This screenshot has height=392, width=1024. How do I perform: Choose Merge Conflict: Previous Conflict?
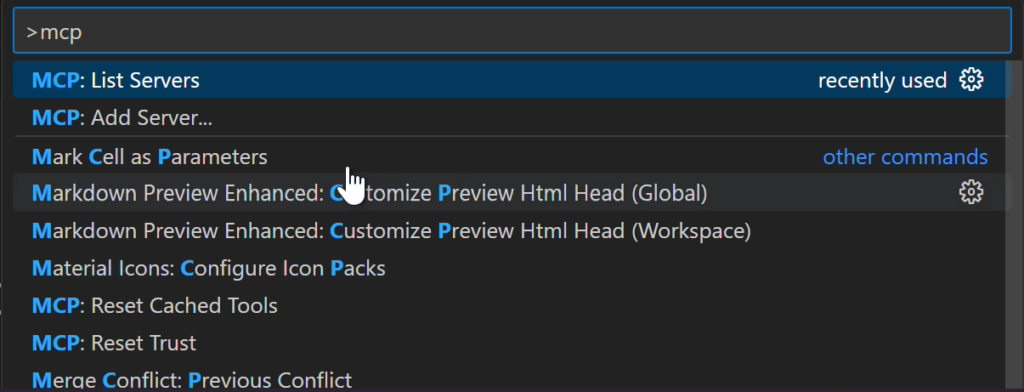point(512,380)
